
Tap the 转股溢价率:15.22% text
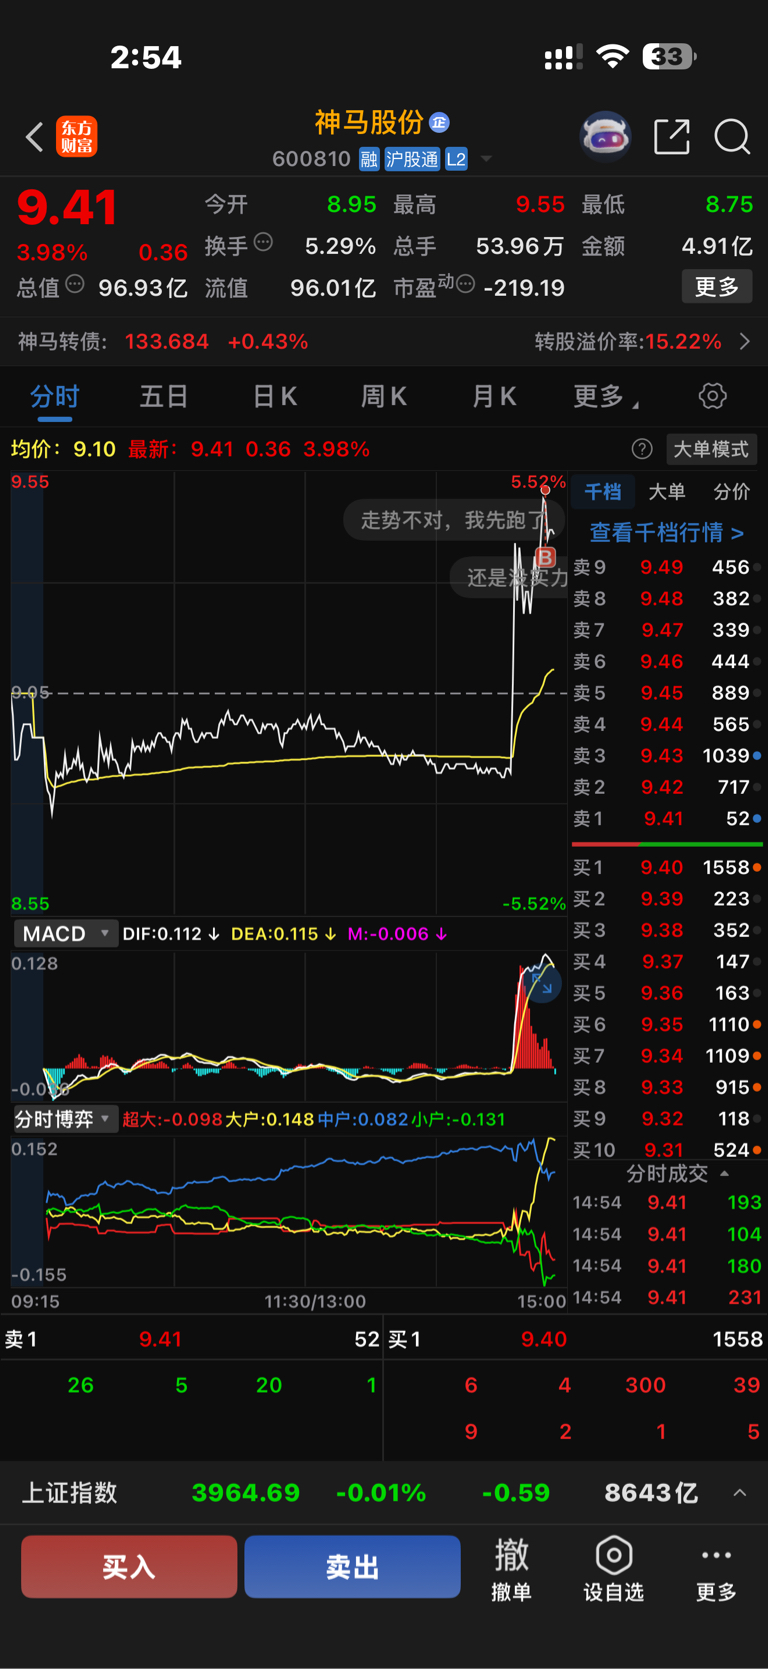pyautogui.click(x=628, y=342)
